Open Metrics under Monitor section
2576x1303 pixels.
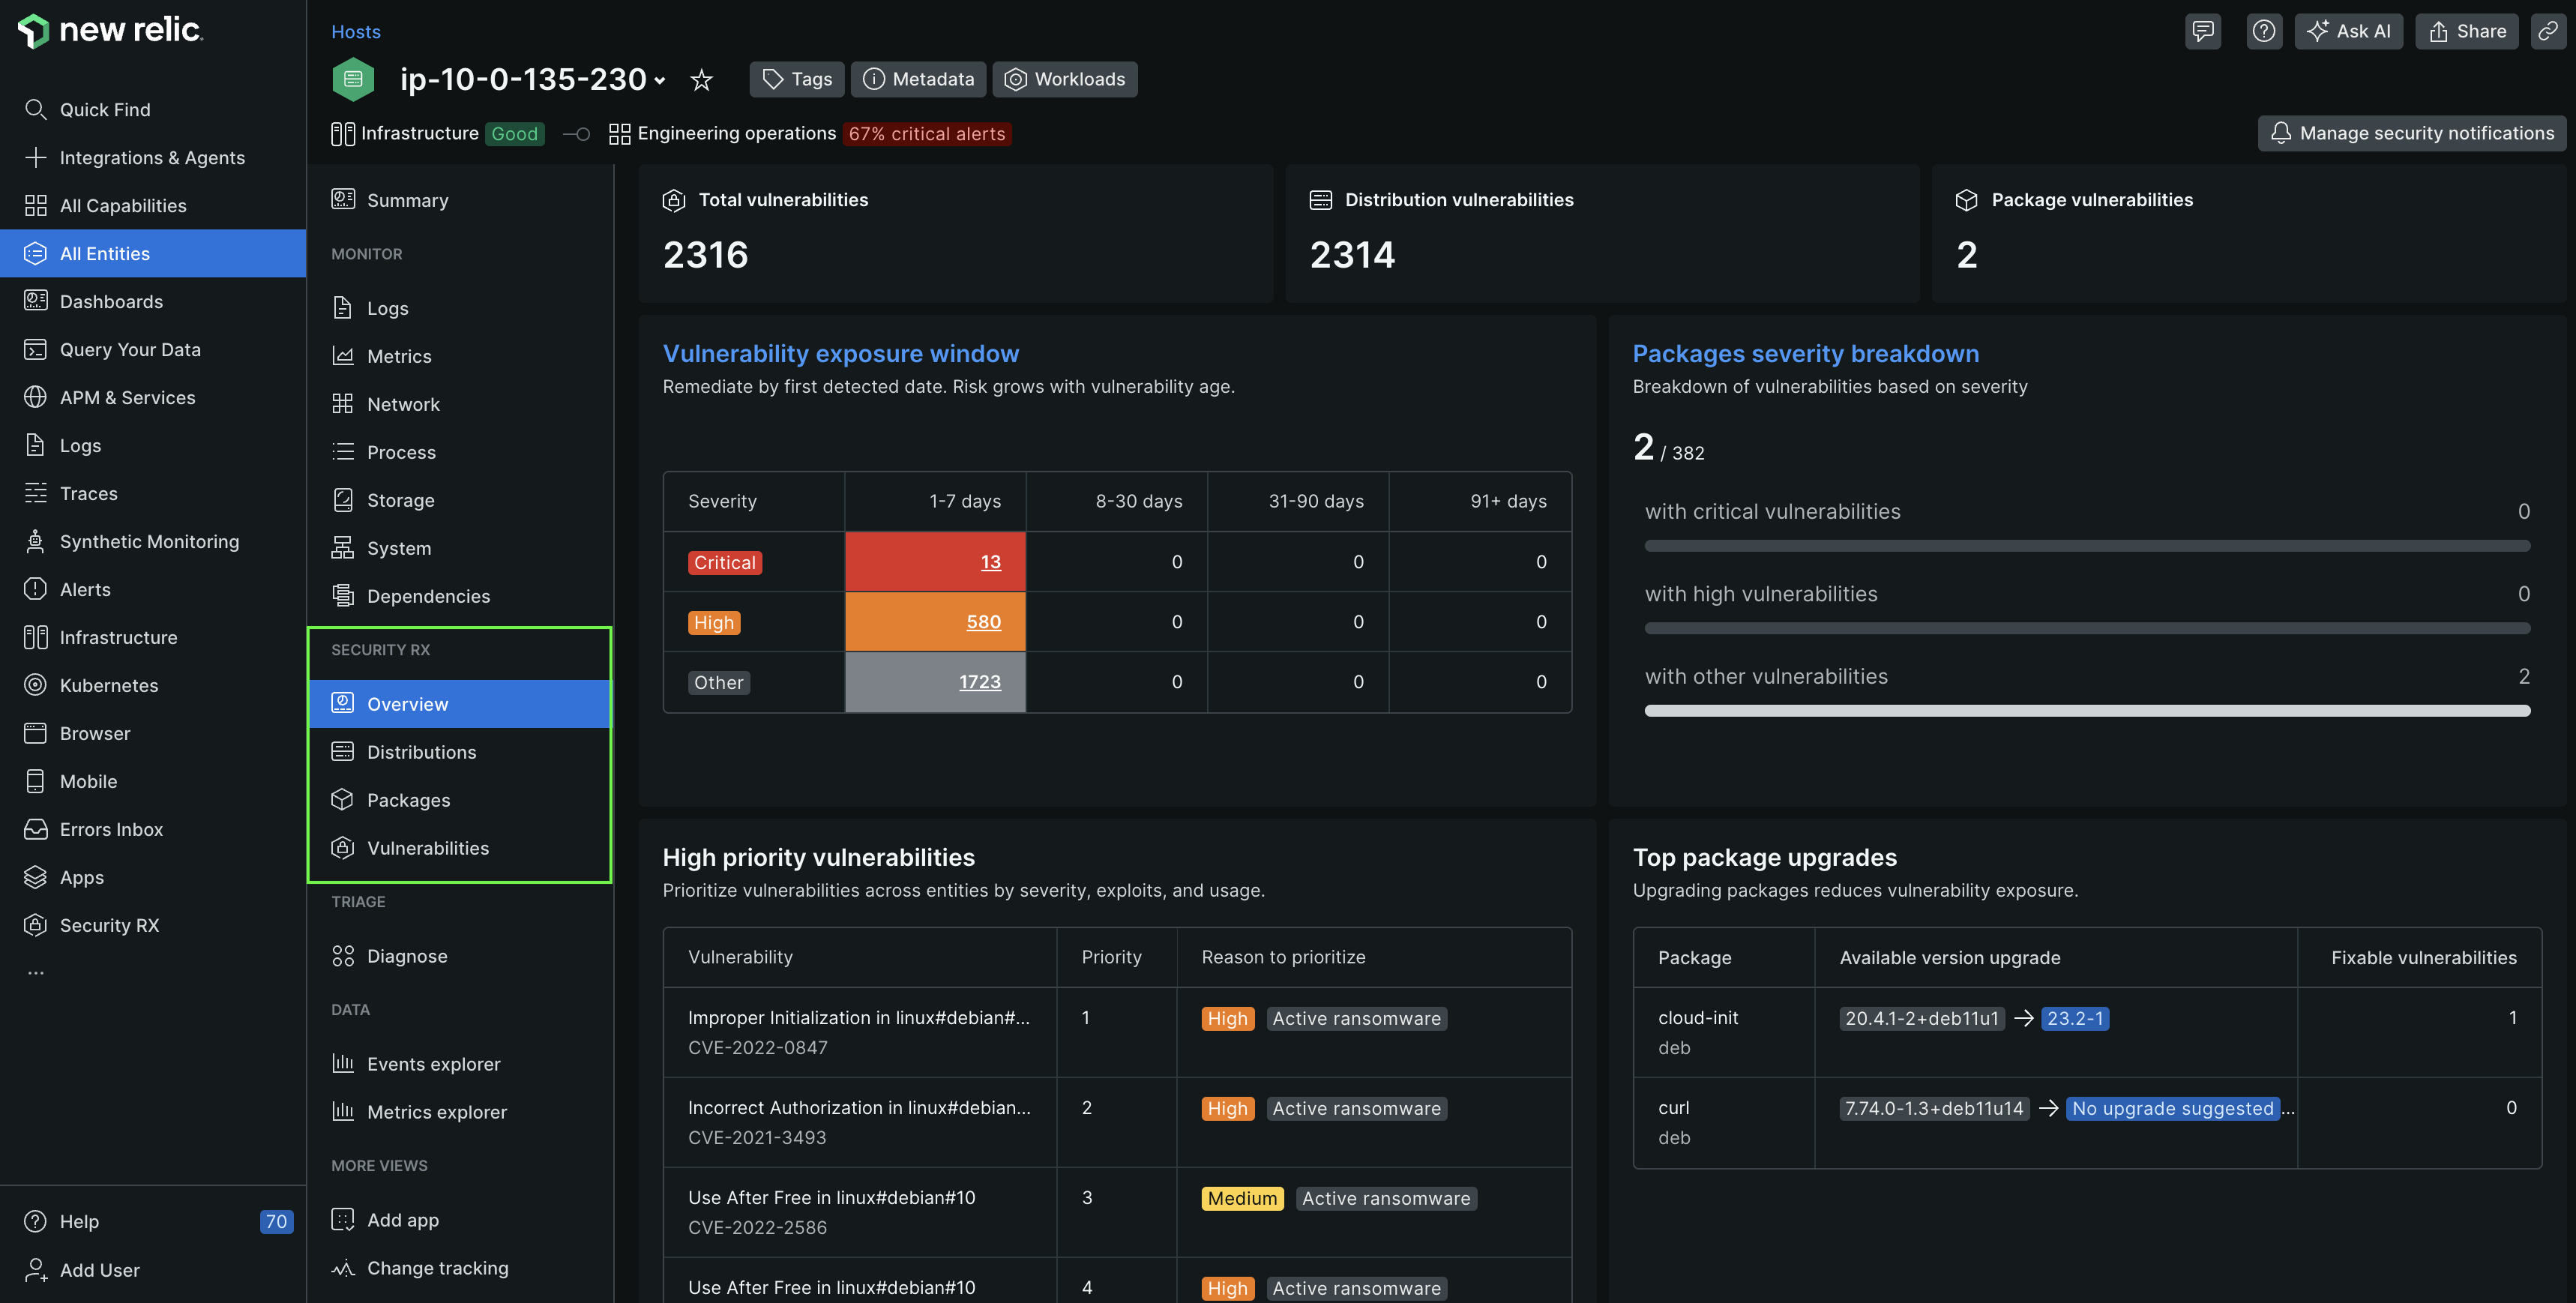click(460, 356)
